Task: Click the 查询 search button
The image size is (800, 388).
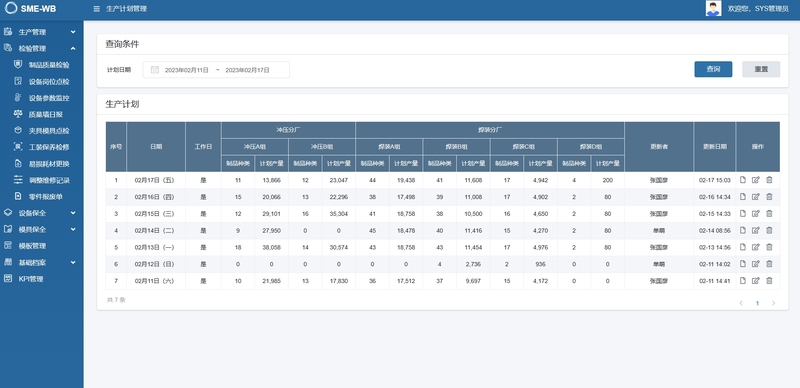Action: click(x=713, y=69)
